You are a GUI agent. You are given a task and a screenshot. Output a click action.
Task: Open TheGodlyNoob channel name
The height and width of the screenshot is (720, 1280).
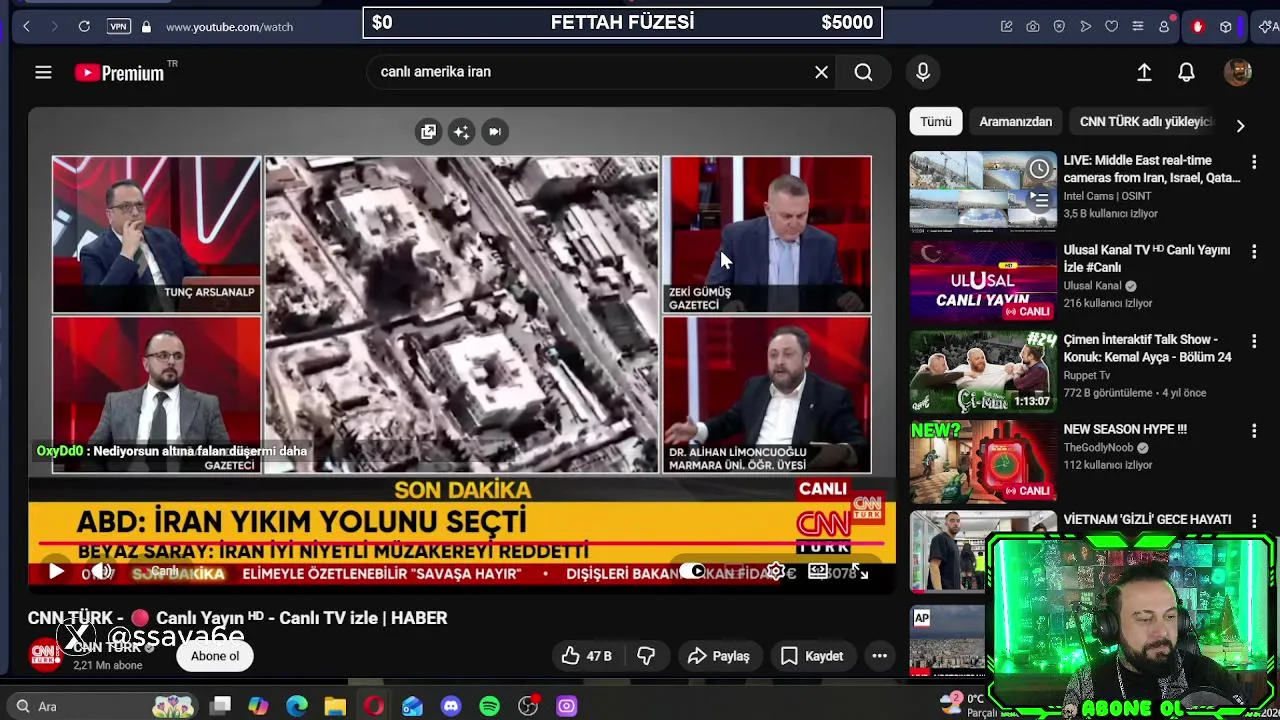[1098, 447]
